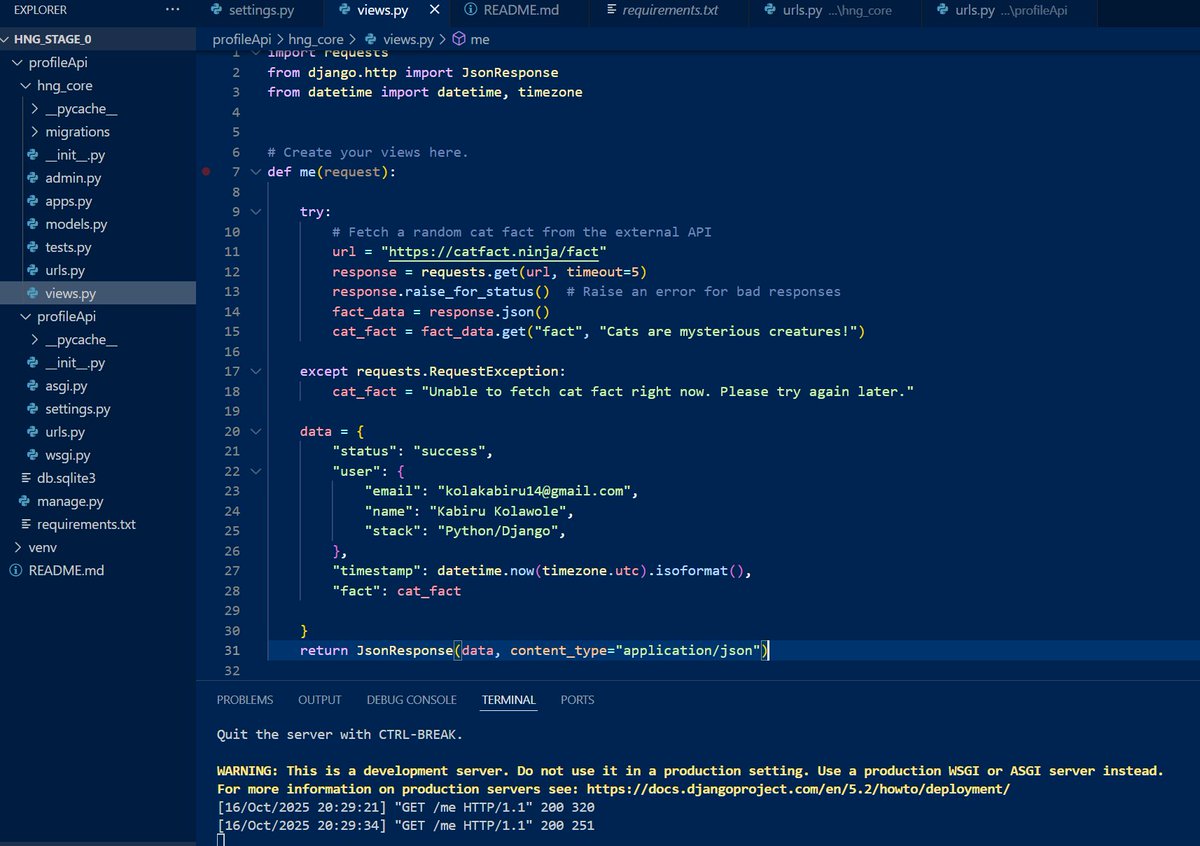Fold the try block at line 9
Viewport: 1200px width, 846px height.
pyautogui.click(x=256, y=212)
